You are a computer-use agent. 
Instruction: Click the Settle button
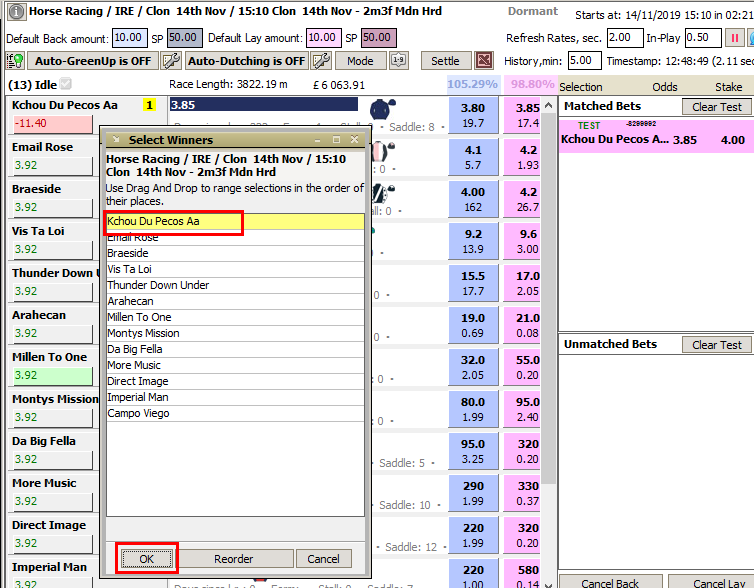point(445,61)
